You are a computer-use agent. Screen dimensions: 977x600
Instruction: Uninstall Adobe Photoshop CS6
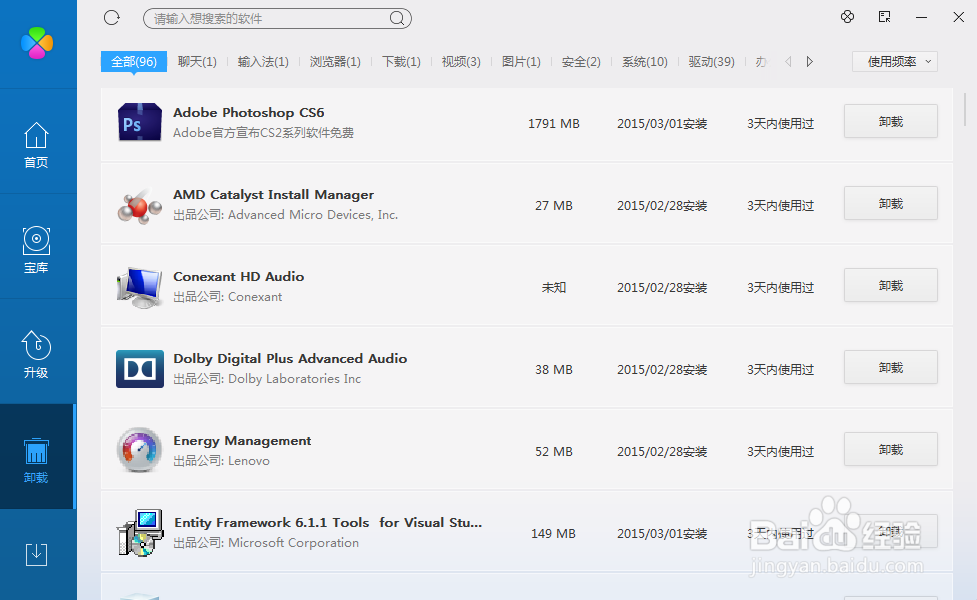click(x=890, y=121)
